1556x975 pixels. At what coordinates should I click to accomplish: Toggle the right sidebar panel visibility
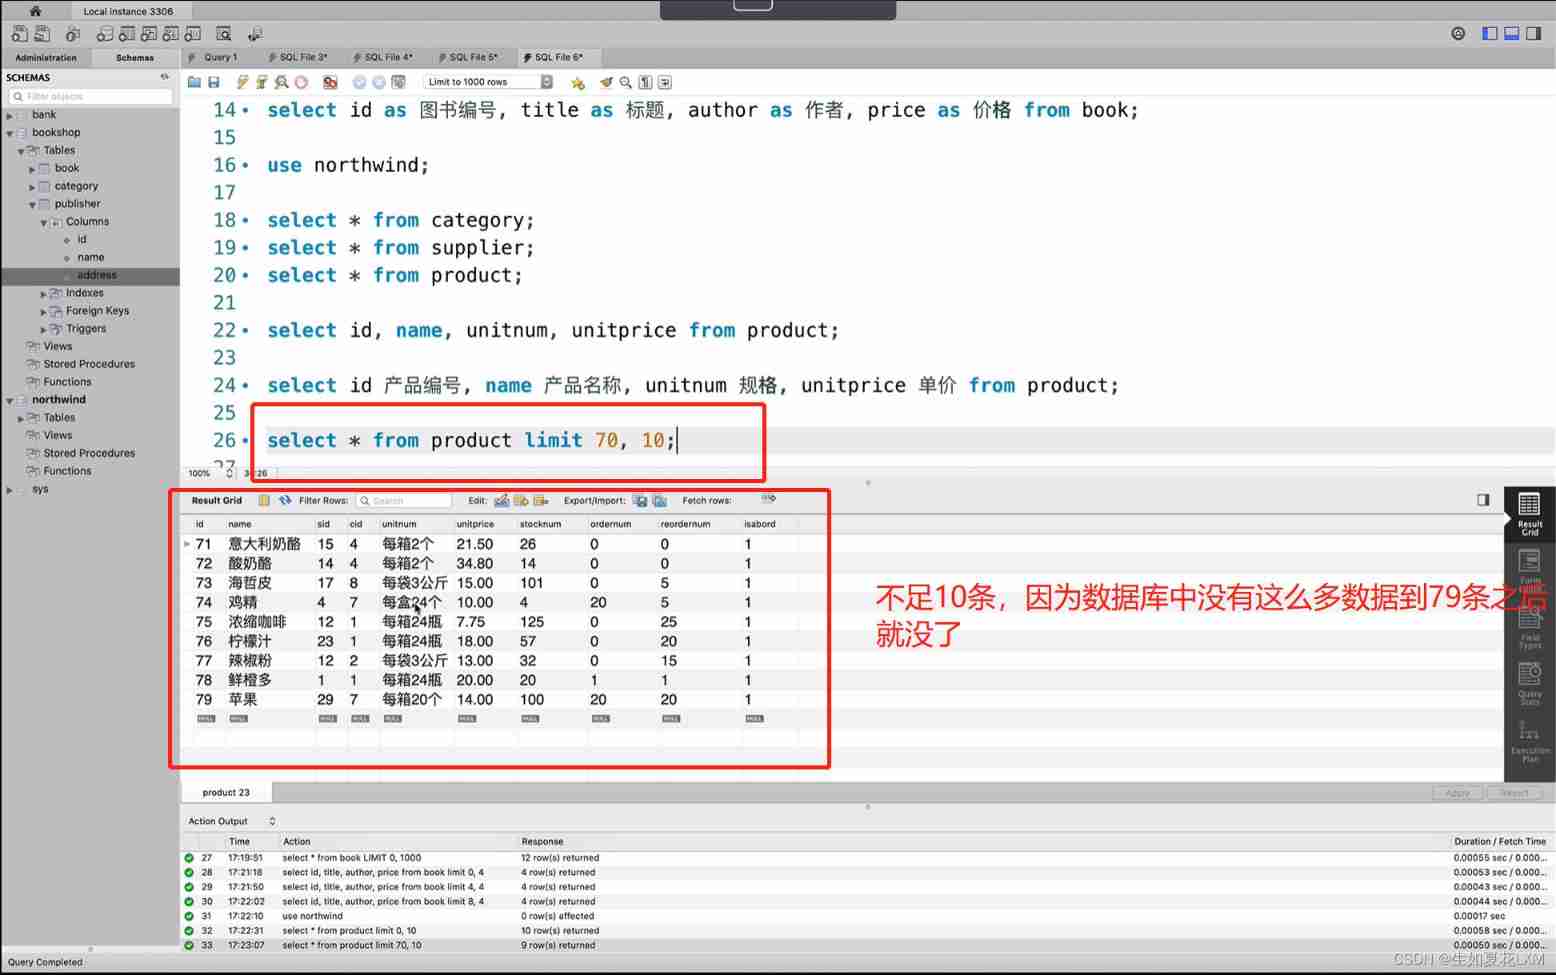click(1534, 34)
